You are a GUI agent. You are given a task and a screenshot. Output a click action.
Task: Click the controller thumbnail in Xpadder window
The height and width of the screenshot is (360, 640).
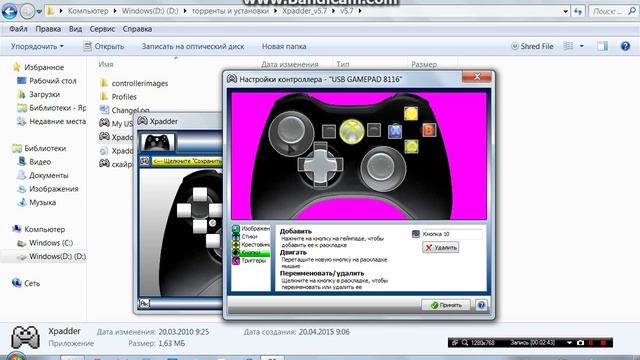[157, 142]
